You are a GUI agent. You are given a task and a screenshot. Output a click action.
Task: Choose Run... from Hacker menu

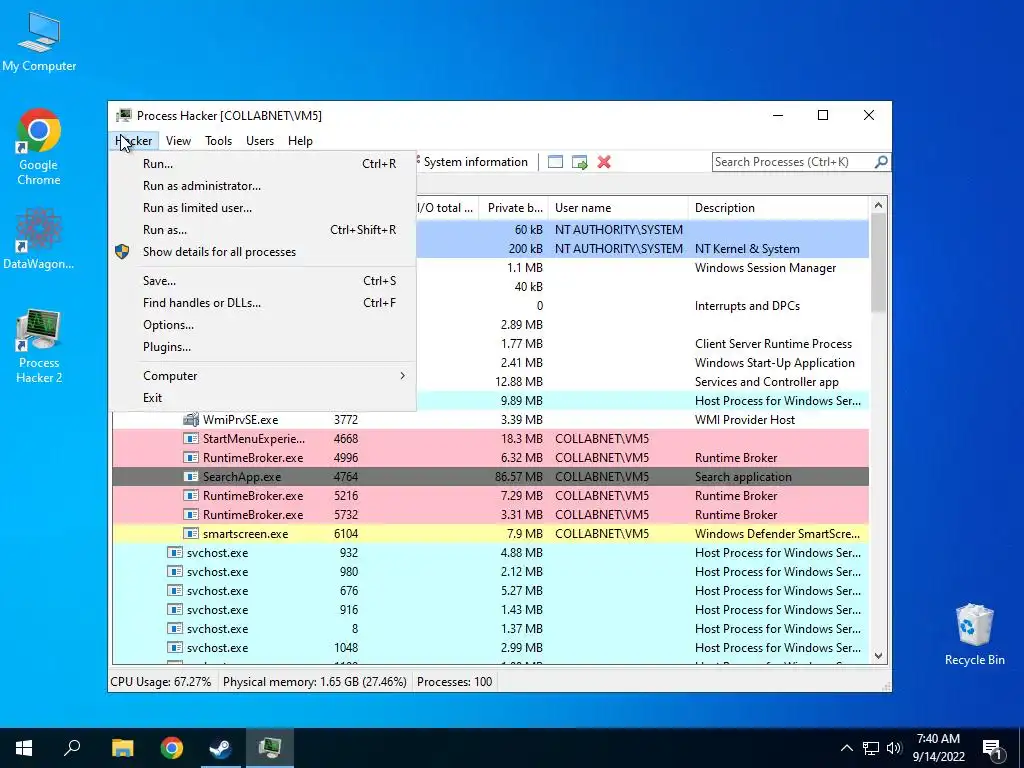pyautogui.click(x=264, y=163)
